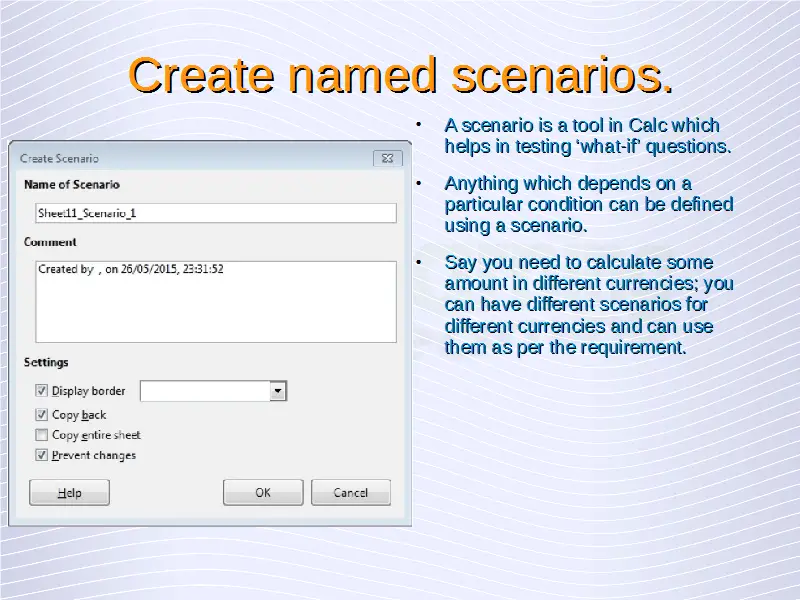The width and height of the screenshot is (800, 600).
Task: Confirm the scenario with OK
Action: tap(263, 493)
